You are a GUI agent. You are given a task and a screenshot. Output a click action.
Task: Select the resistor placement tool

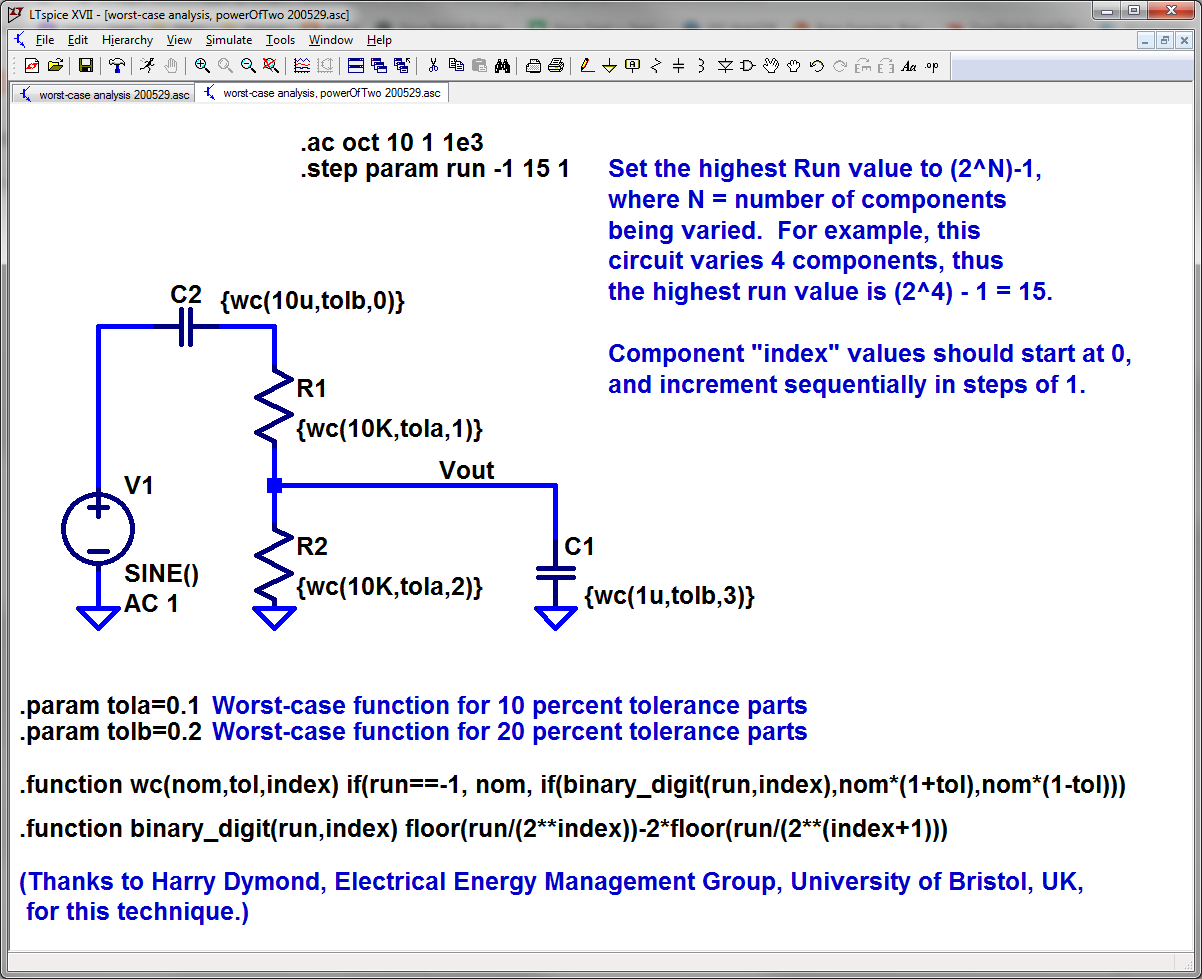coord(654,67)
